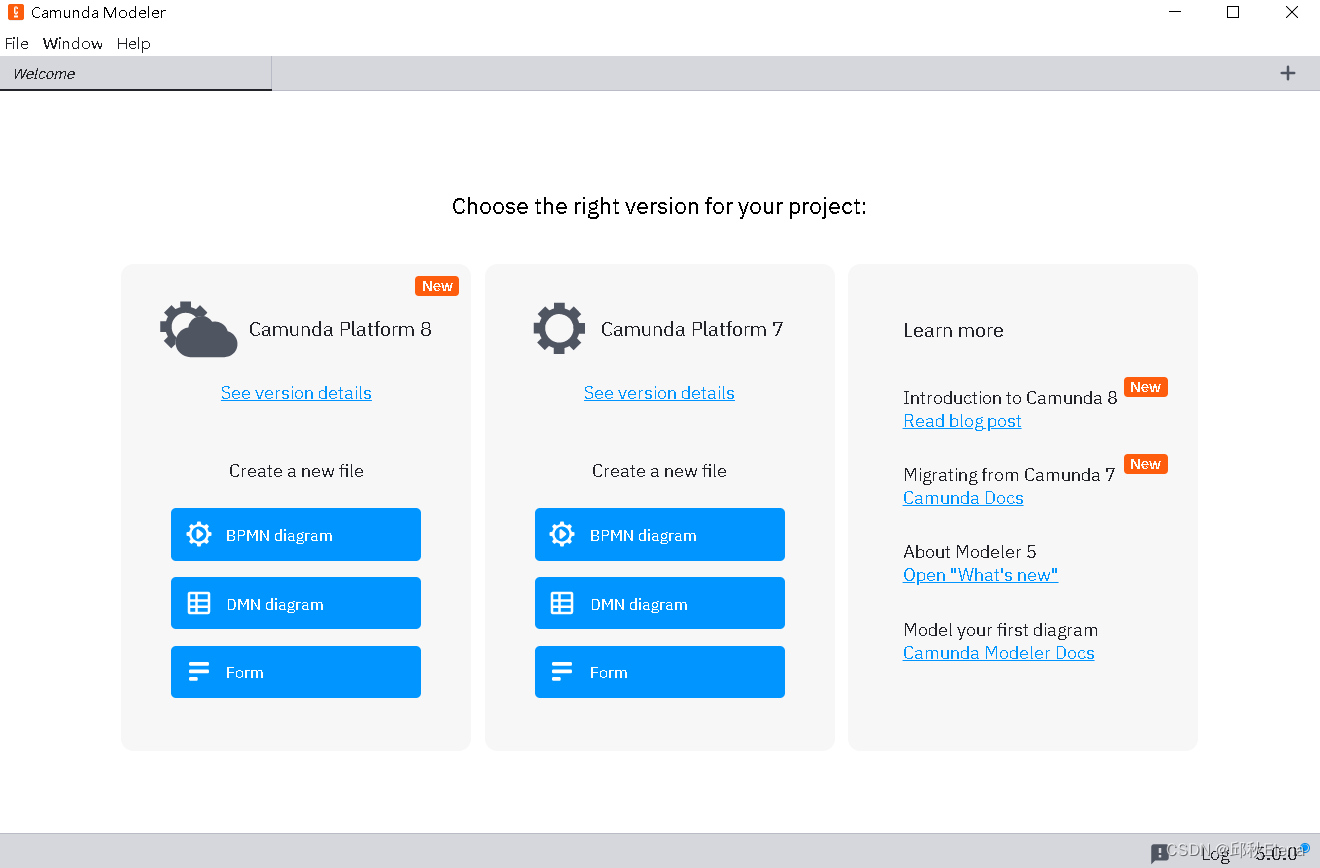Screen dimensions: 1320x868
Task: Open the Help menu
Action: (133, 44)
